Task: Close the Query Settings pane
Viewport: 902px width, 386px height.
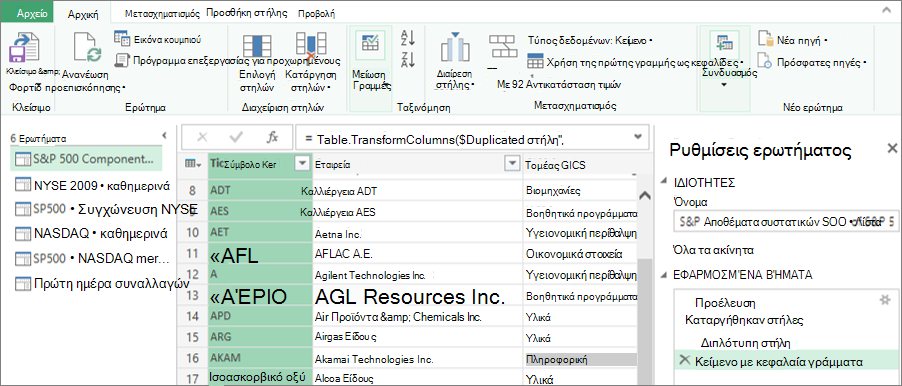Action: (x=892, y=149)
